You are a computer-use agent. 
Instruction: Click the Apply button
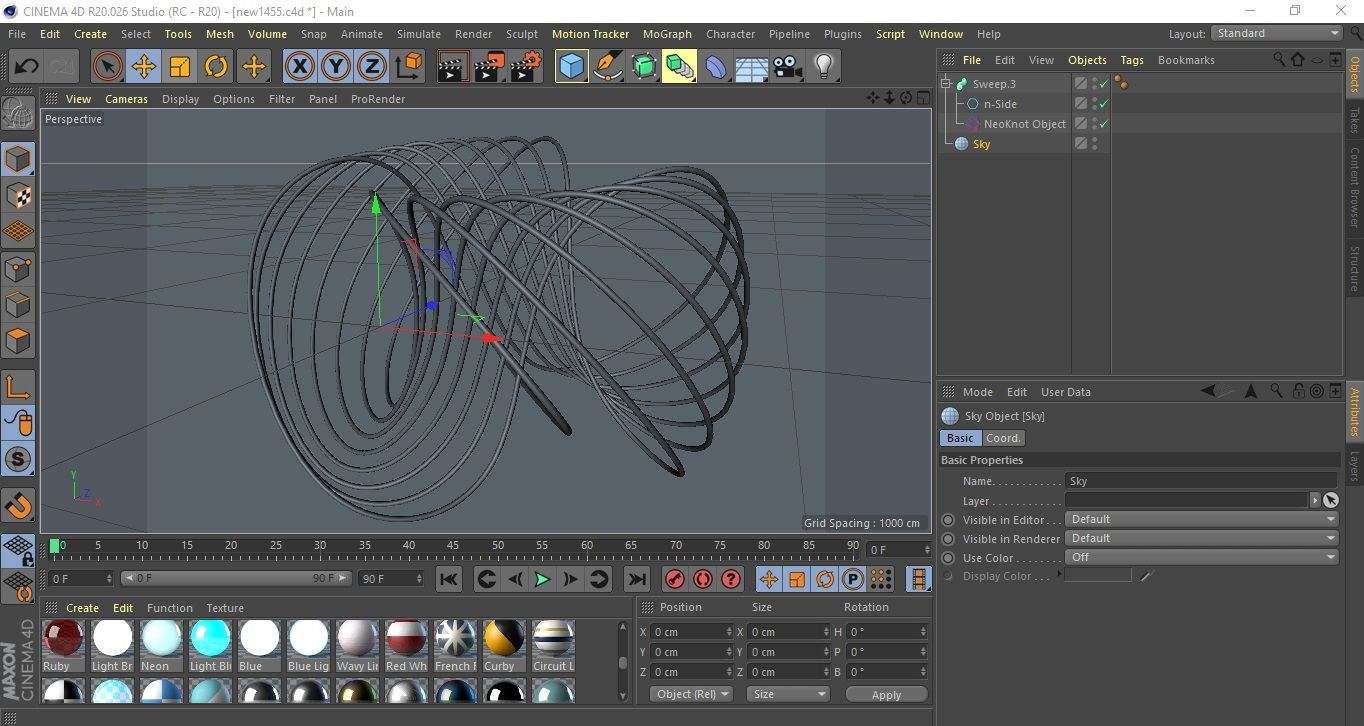click(x=886, y=694)
